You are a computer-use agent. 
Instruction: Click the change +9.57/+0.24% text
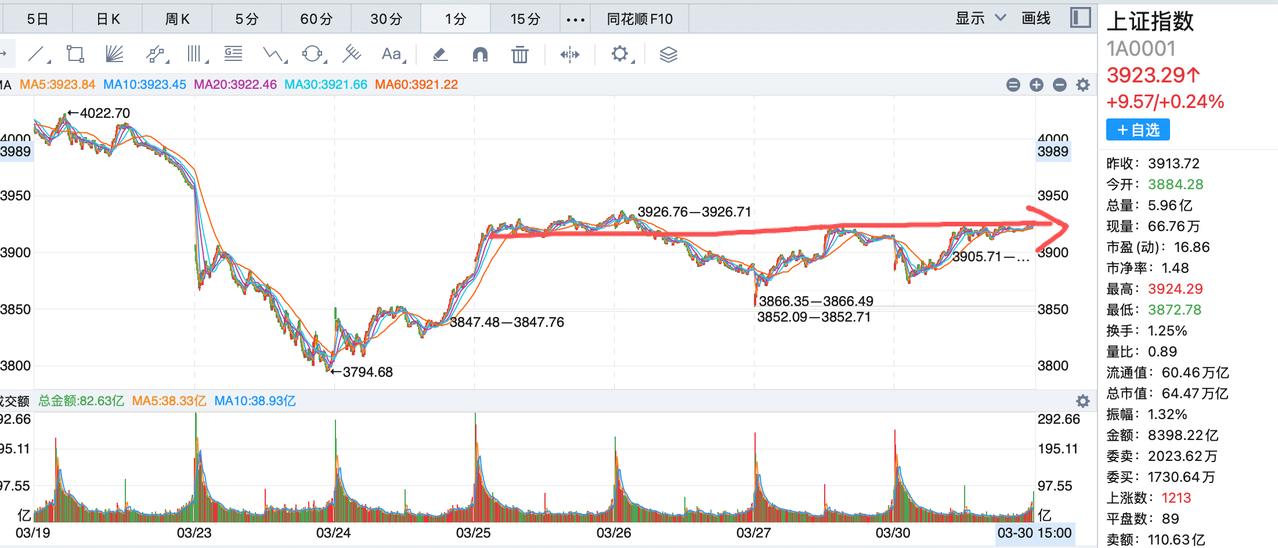tap(1165, 101)
